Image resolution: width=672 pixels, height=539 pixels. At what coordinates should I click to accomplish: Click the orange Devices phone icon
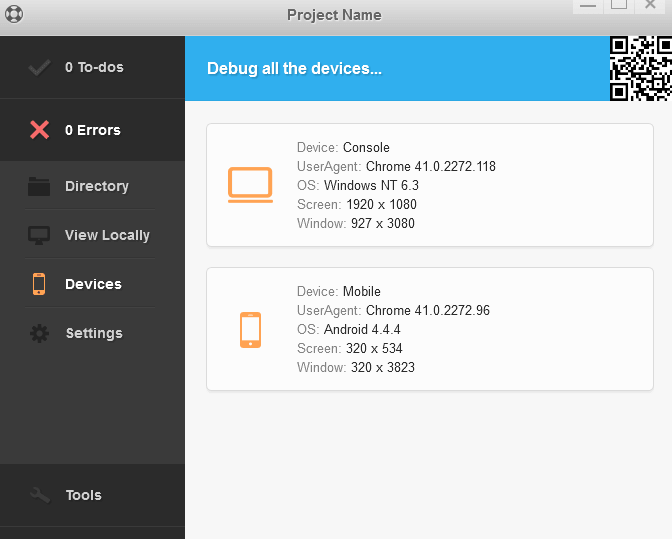coord(39,284)
